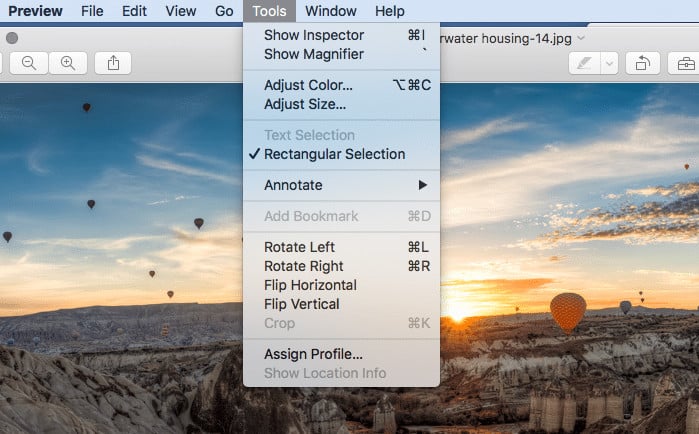Choose Rotate Right menu item
Image resolution: width=699 pixels, height=434 pixels.
click(x=341, y=266)
